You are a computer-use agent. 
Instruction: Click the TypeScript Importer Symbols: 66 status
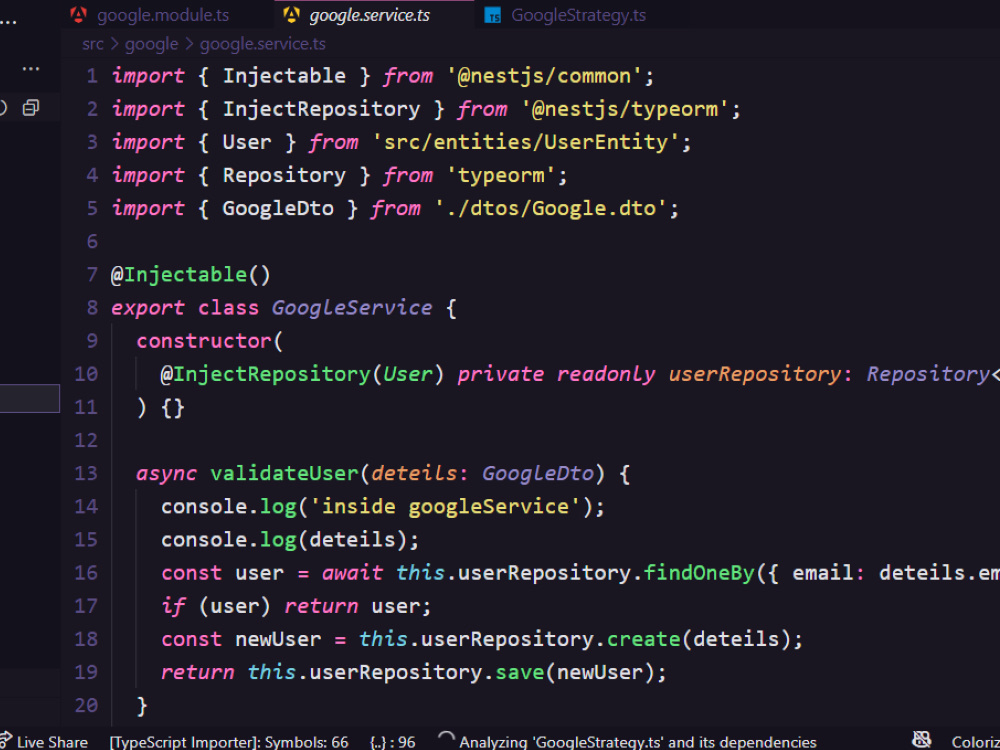click(x=229, y=742)
